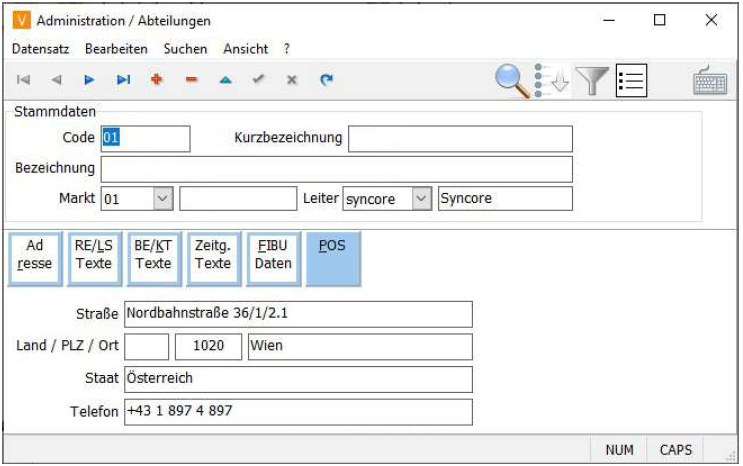
Task: Go to the previous record
Action: click(56, 80)
